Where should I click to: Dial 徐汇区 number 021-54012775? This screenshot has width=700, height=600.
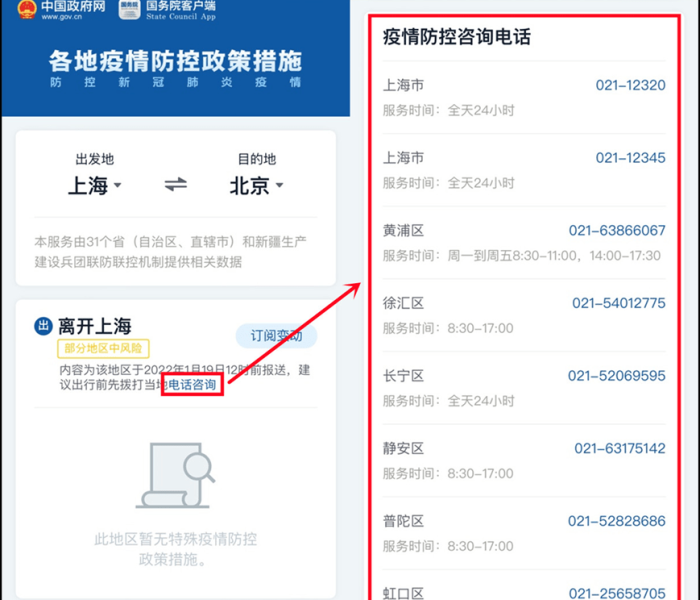click(x=618, y=303)
